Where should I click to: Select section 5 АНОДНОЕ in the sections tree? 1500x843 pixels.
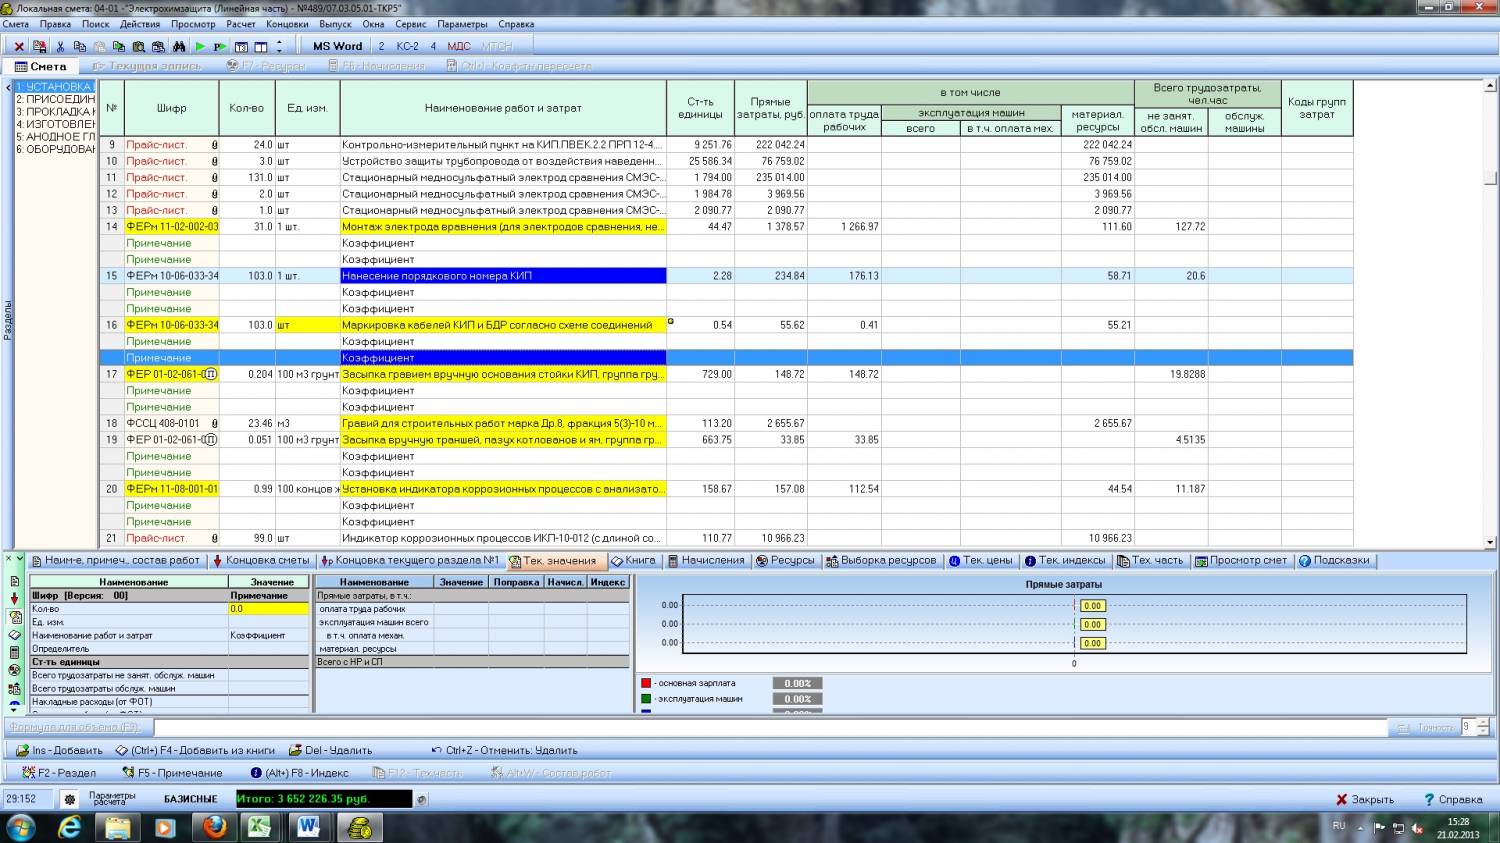55,137
